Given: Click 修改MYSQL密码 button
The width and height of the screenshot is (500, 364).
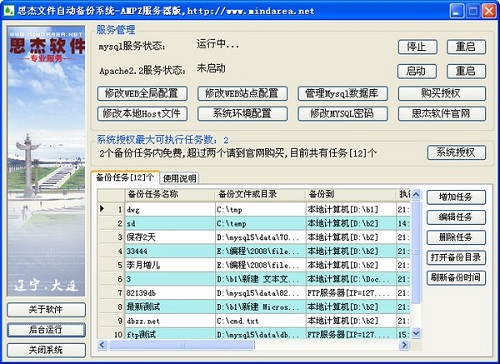Looking at the screenshot, I should point(343,114).
